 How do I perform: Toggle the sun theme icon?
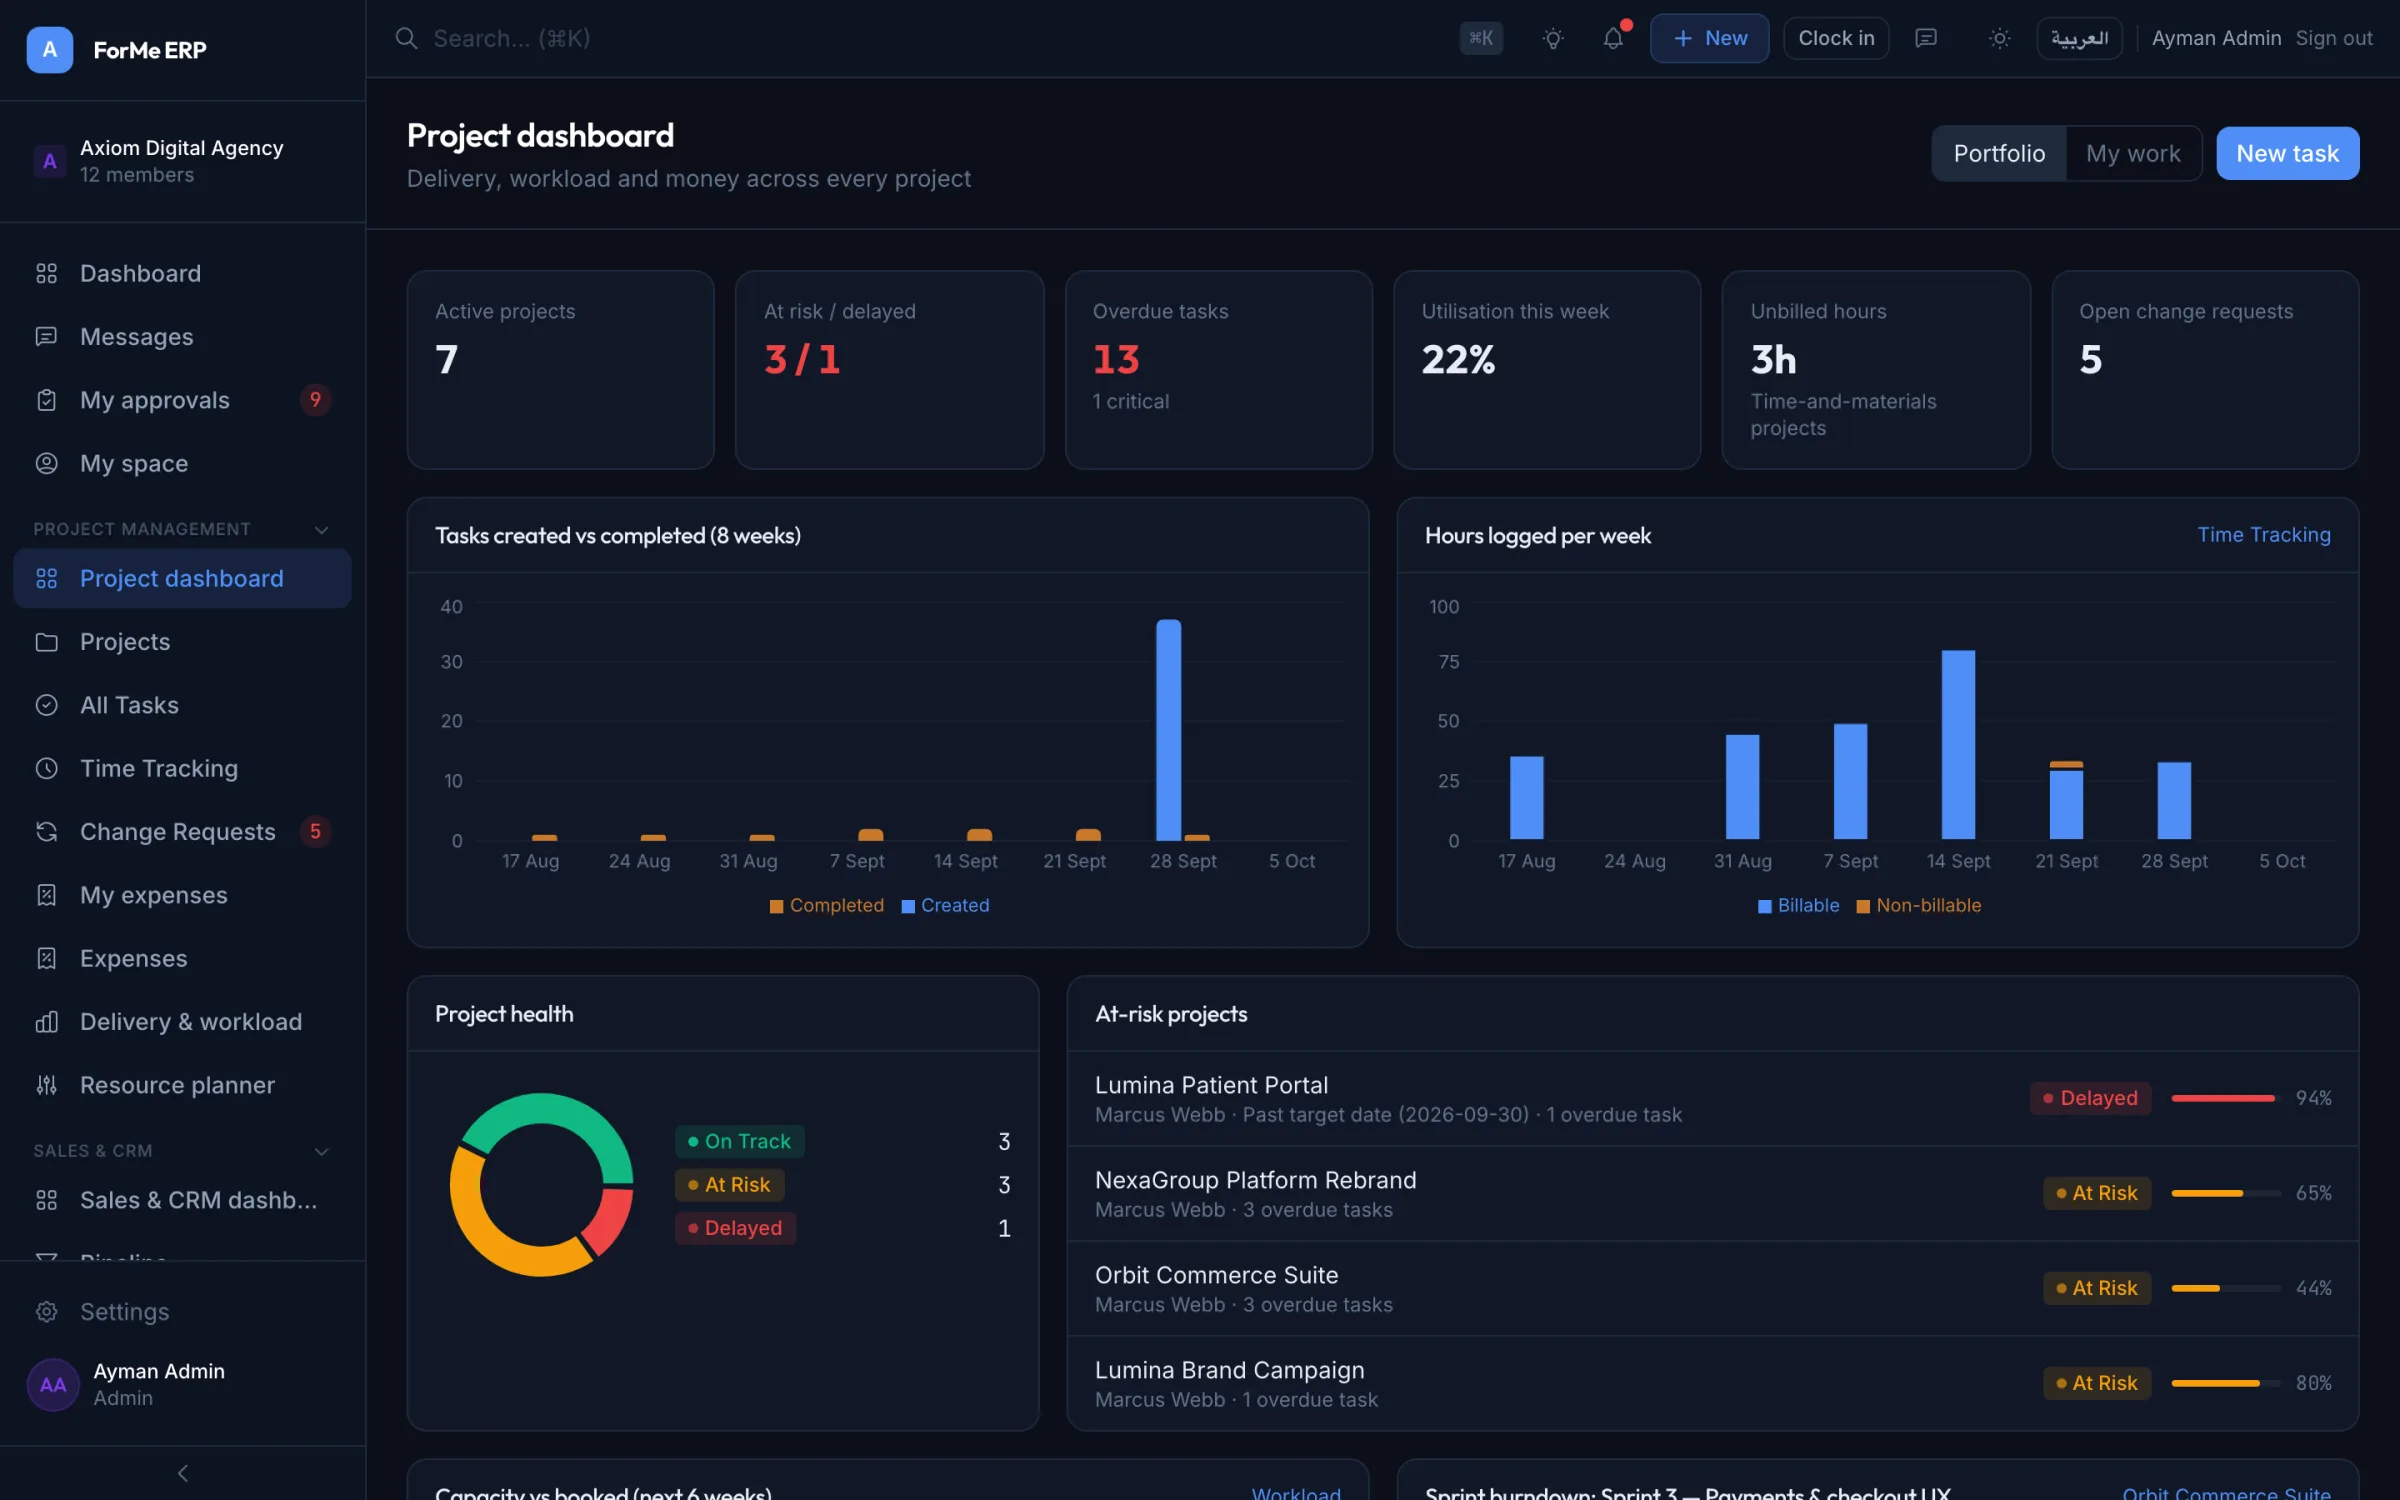click(1999, 38)
